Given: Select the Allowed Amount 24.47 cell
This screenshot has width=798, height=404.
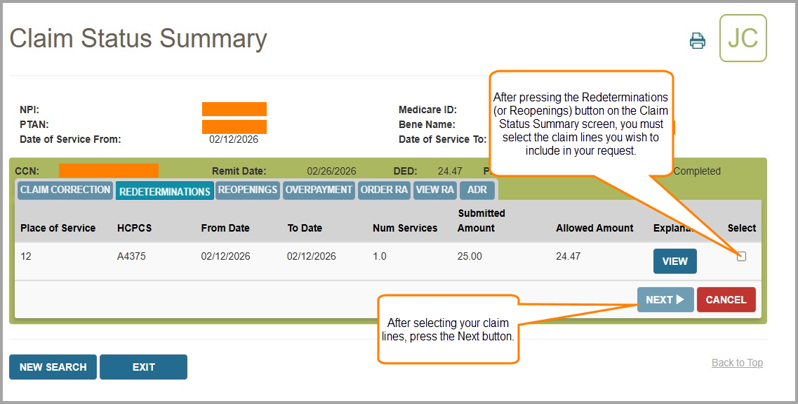Looking at the screenshot, I should click(x=568, y=256).
